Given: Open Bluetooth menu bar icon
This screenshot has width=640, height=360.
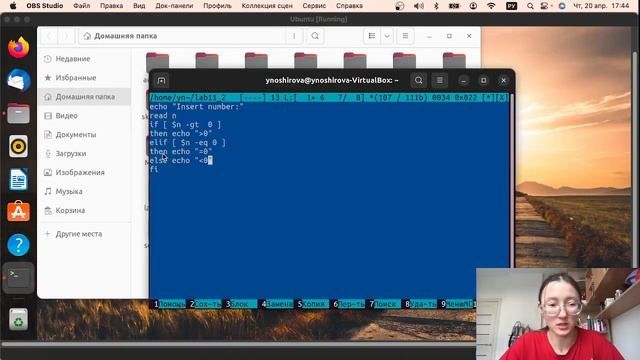Looking at the screenshot, I should pyautogui.click(x=436, y=6).
